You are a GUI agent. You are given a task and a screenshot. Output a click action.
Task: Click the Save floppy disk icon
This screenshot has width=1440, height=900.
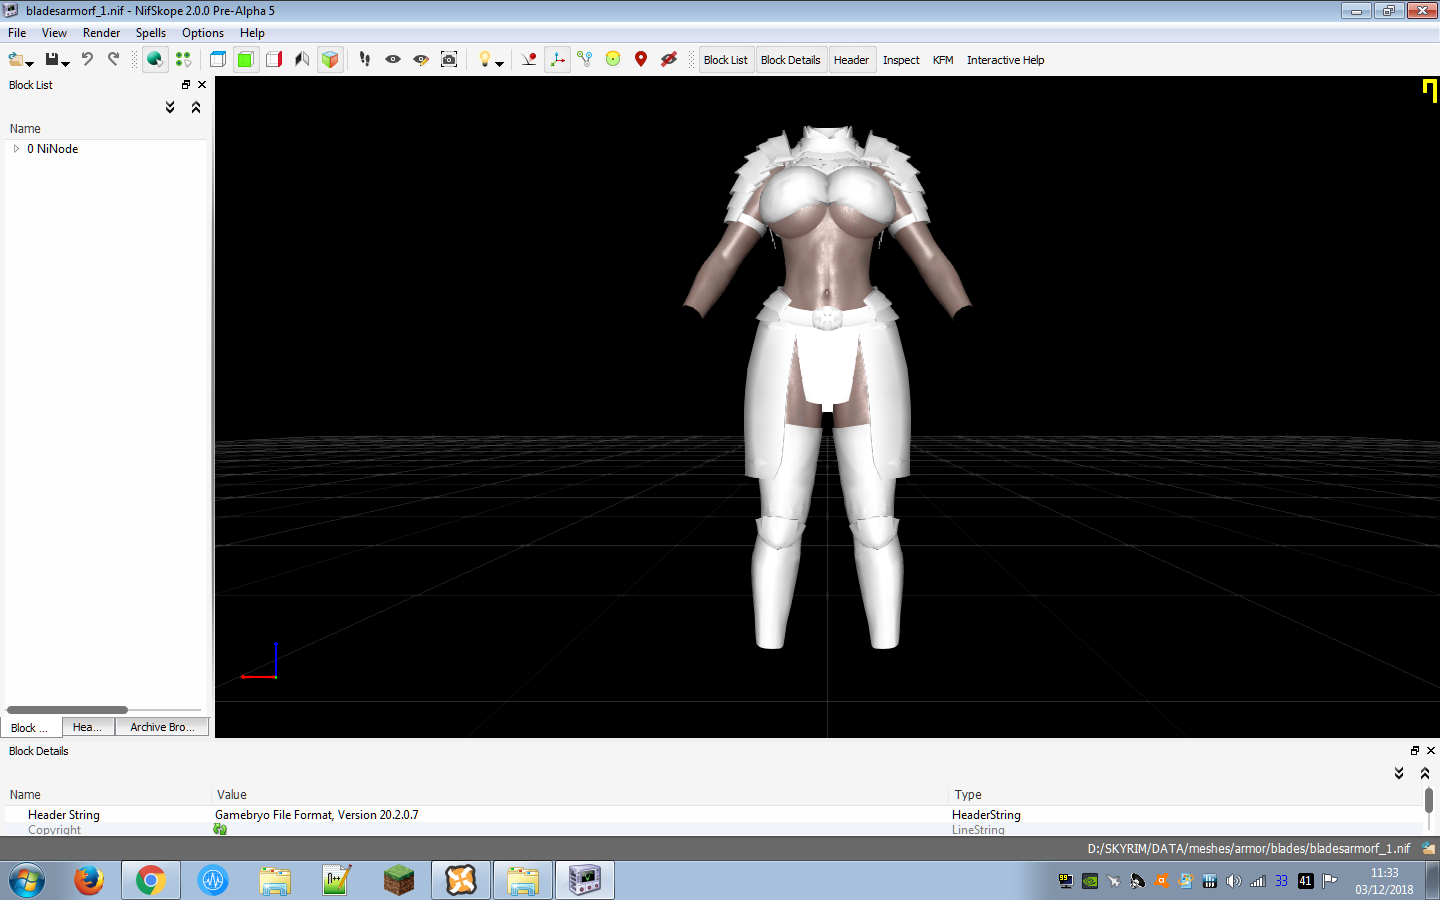[52, 60]
